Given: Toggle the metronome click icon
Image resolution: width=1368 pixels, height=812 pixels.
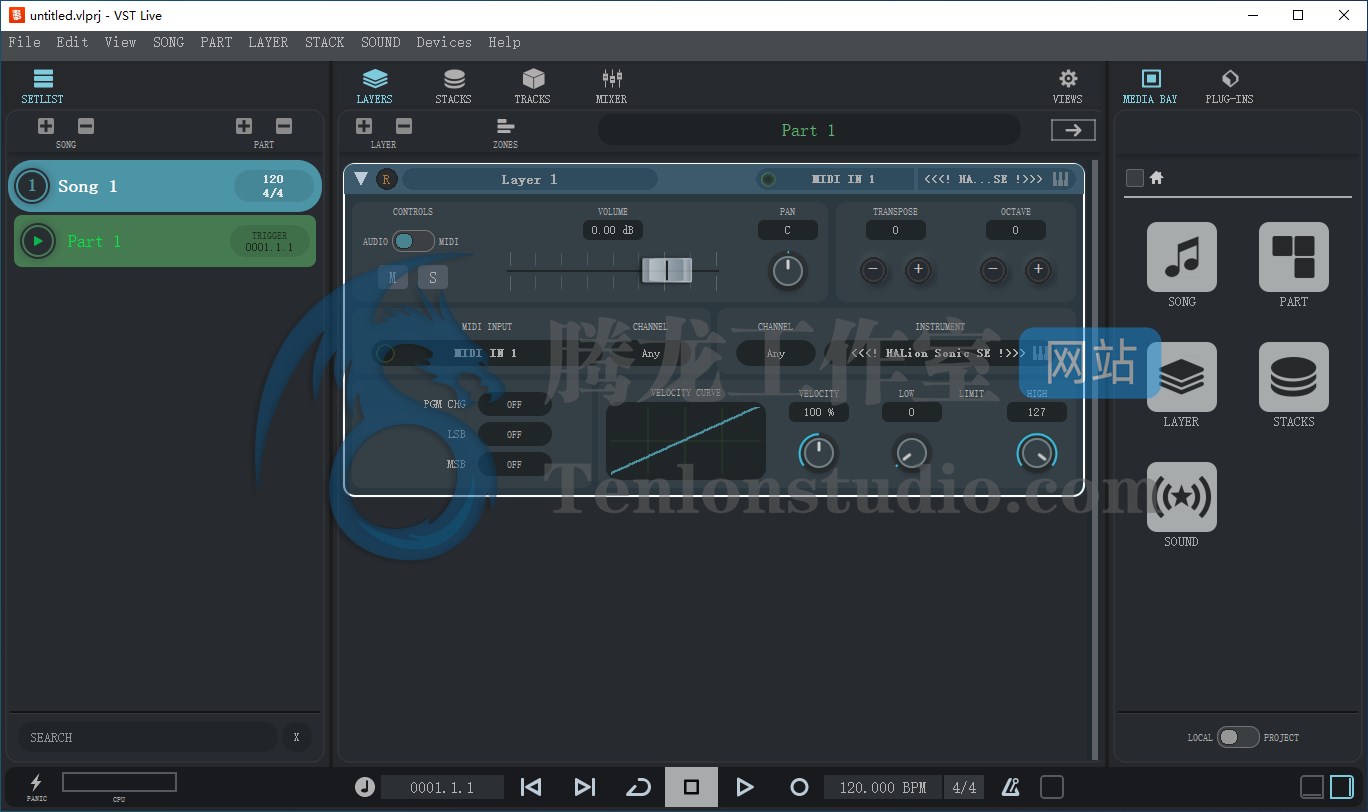Looking at the screenshot, I should pos(1011,787).
